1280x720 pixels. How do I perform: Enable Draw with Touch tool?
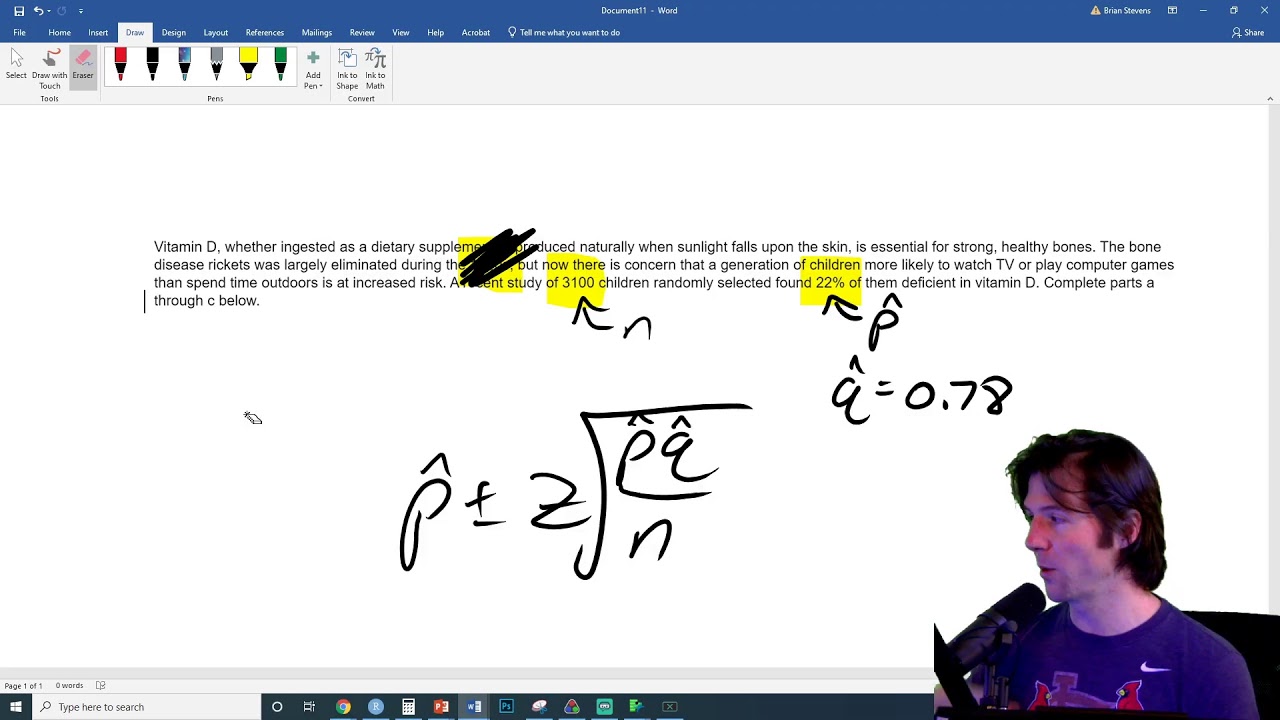coord(49,69)
